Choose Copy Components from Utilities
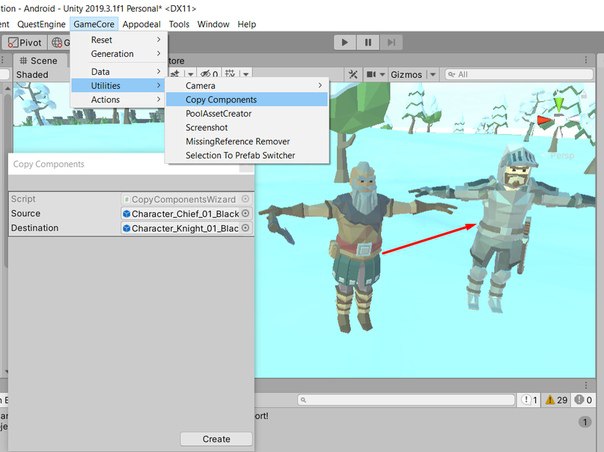 pos(247,99)
